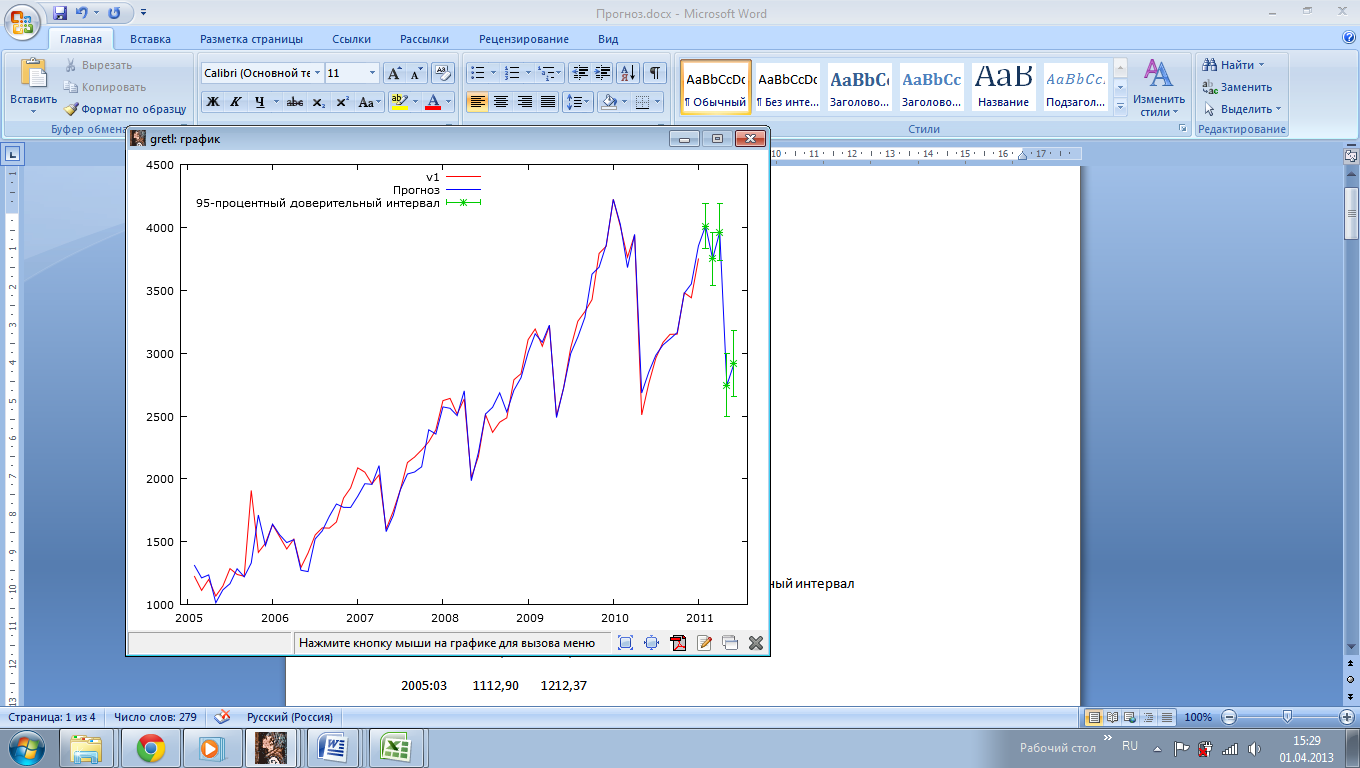
Task: Switch to the Вставка ribbon tab
Action: pos(150,39)
